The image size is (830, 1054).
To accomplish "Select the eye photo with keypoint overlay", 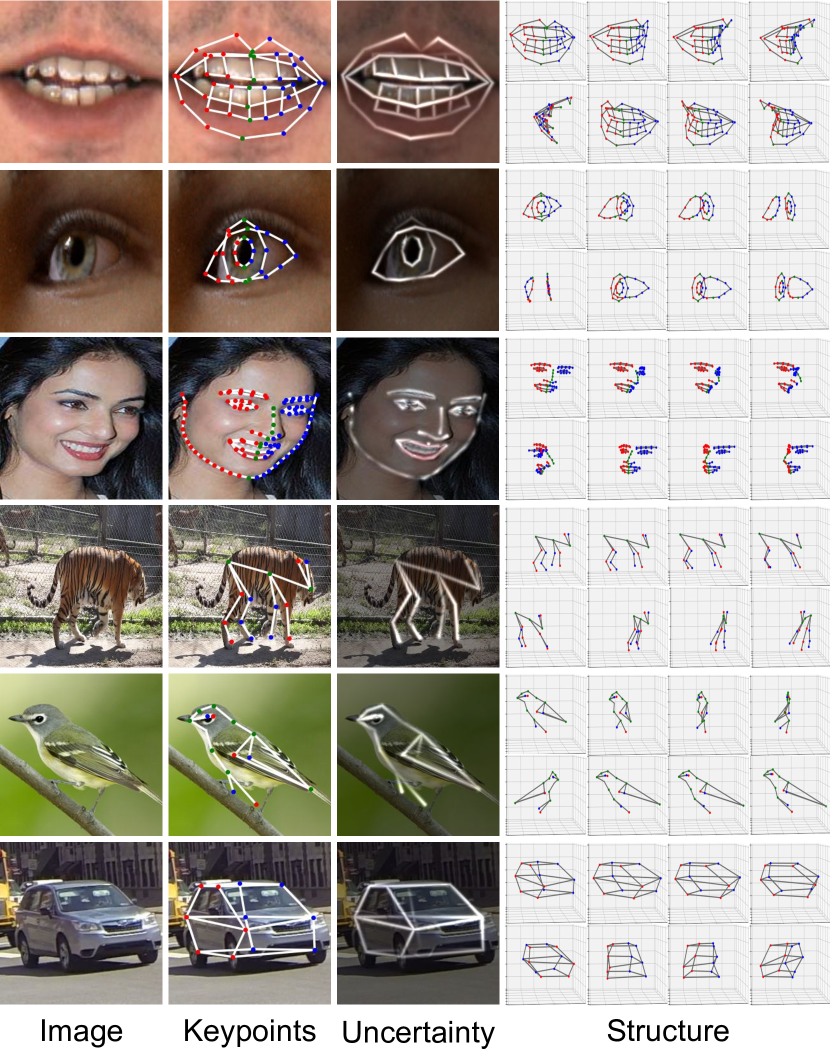I will point(249,250).
